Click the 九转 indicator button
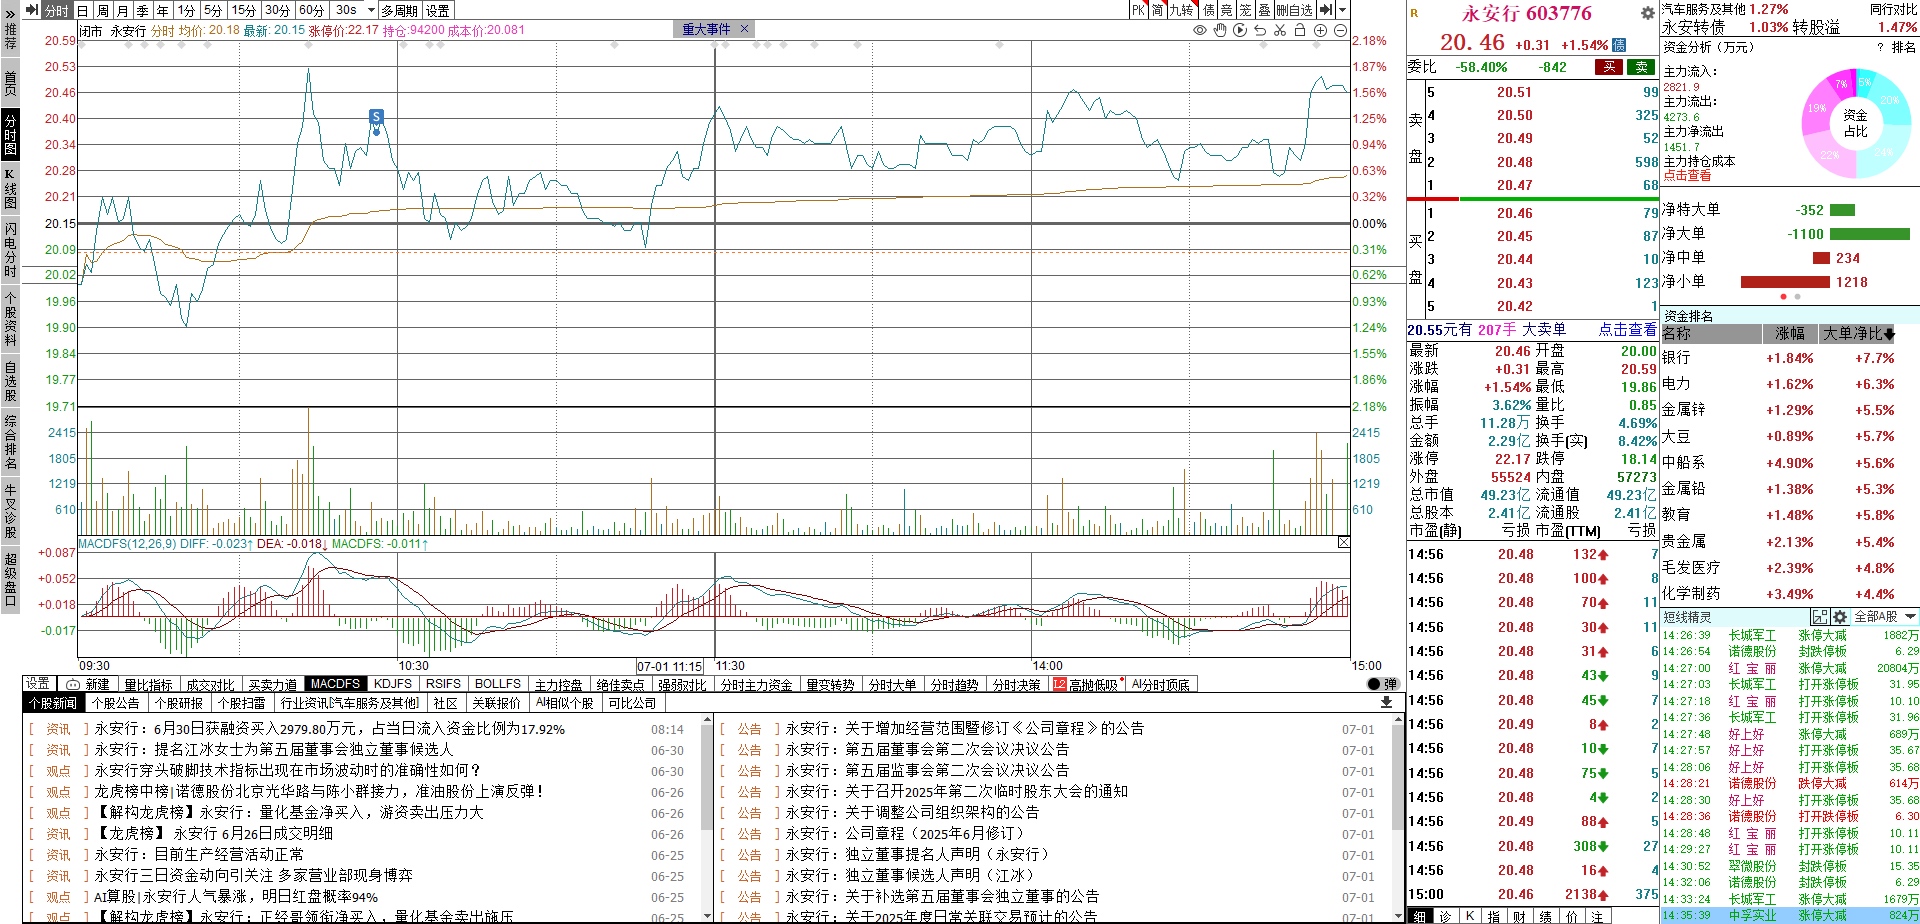Image resolution: width=1920 pixels, height=924 pixels. tap(1182, 10)
